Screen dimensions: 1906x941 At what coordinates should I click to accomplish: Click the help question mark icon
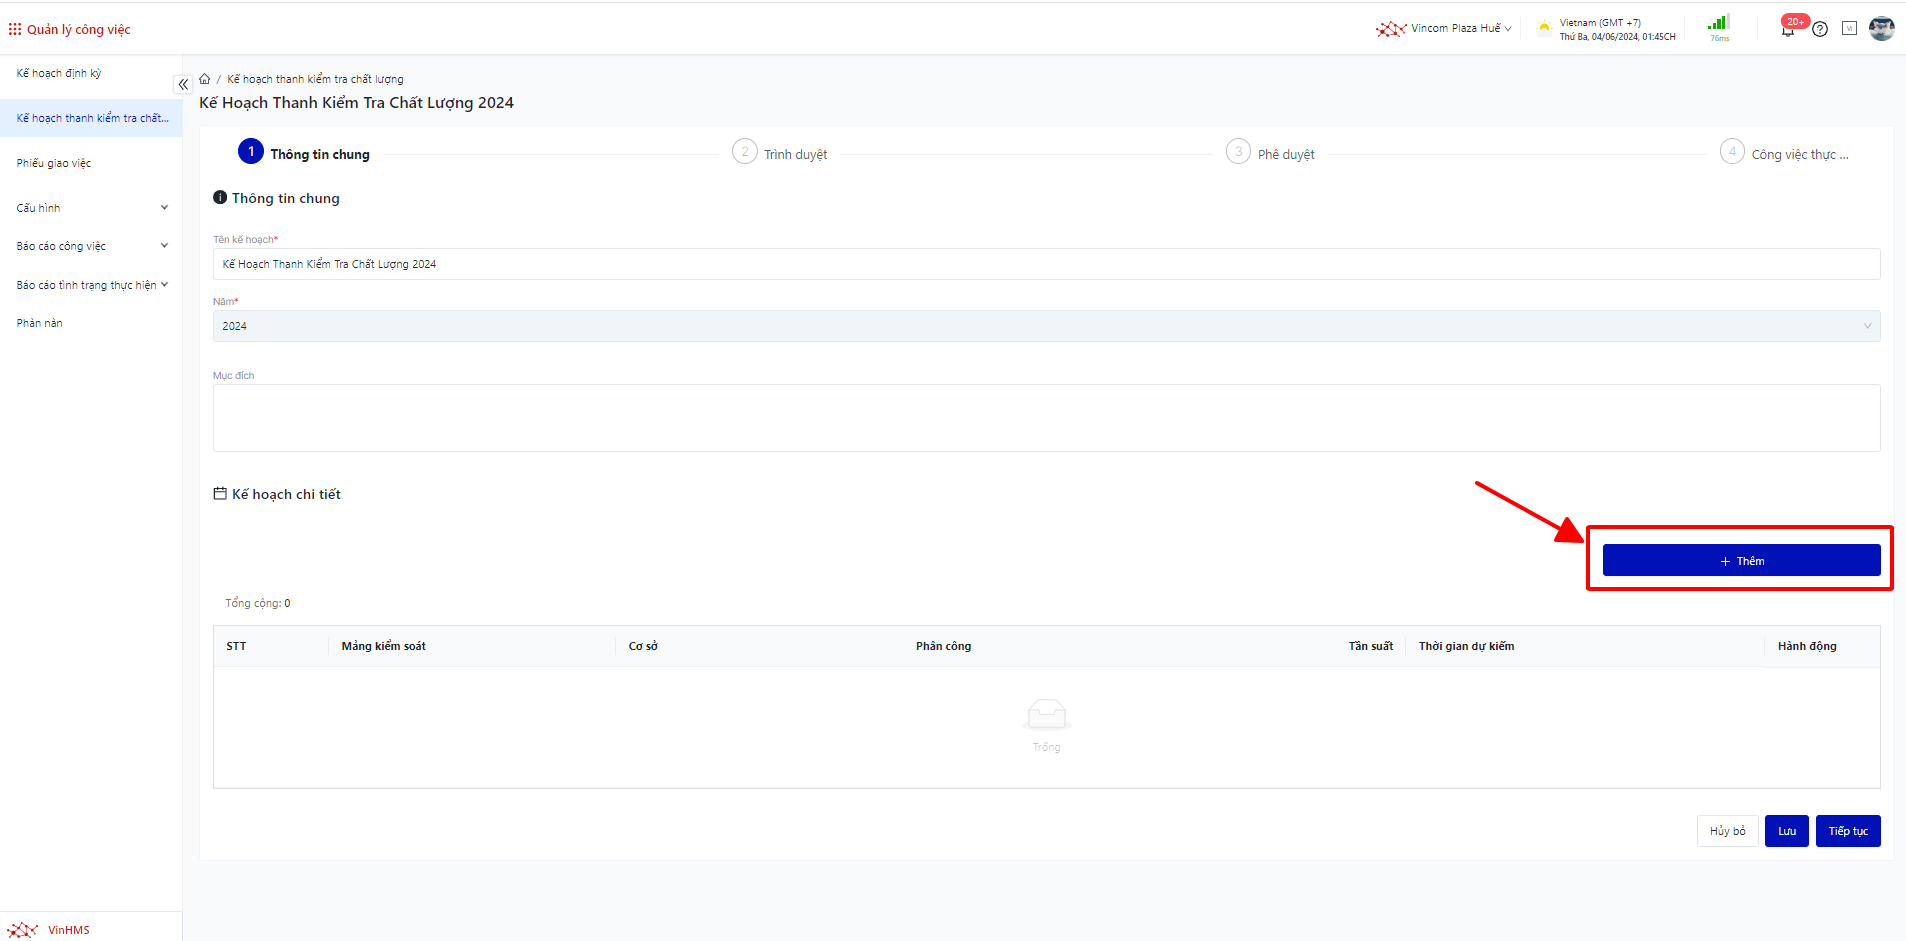click(1820, 29)
